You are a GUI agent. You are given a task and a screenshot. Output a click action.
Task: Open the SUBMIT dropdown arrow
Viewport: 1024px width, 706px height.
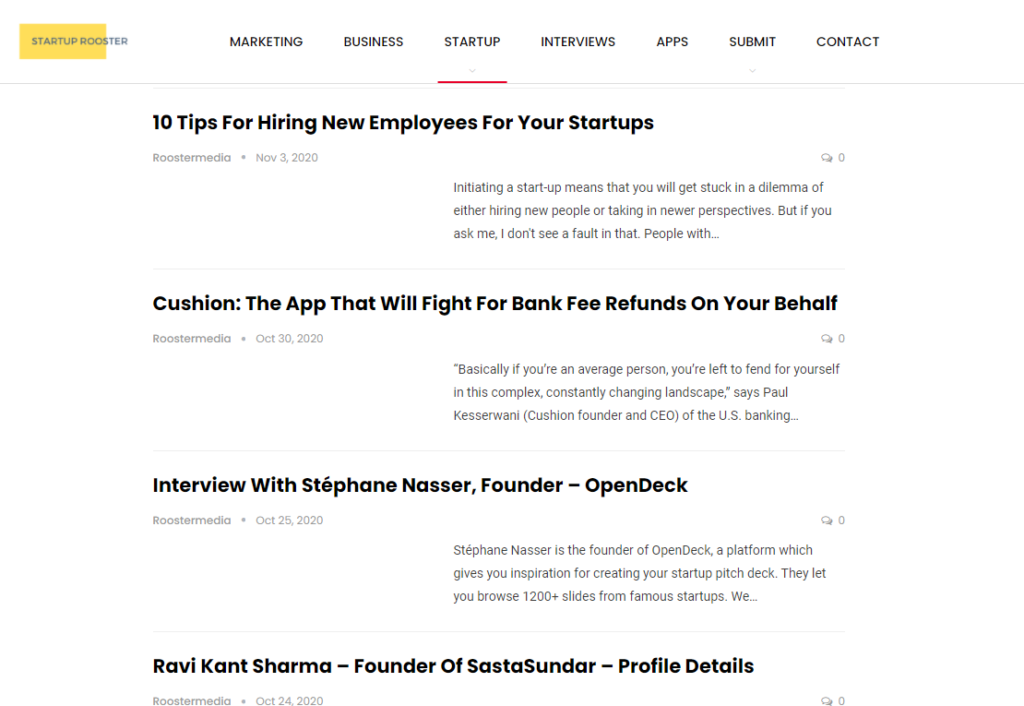click(752, 70)
